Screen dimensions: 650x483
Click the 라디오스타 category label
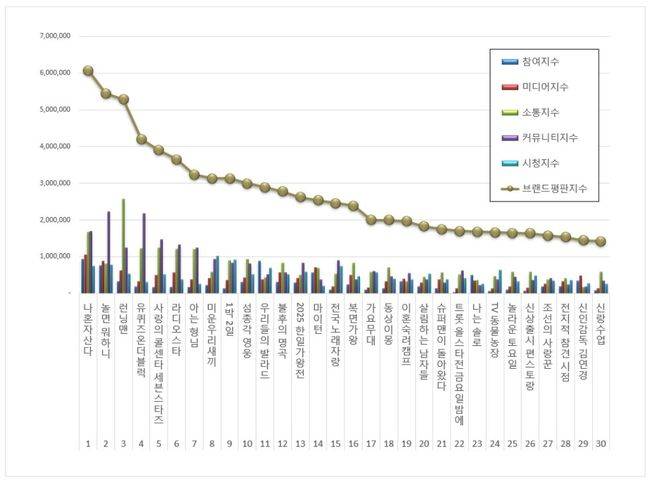(176, 326)
